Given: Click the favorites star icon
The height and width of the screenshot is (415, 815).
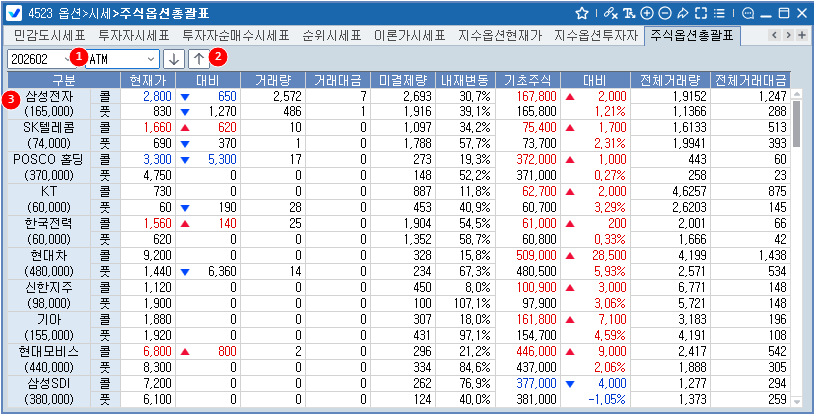Looking at the screenshot, I should click(x=583, y=13).
